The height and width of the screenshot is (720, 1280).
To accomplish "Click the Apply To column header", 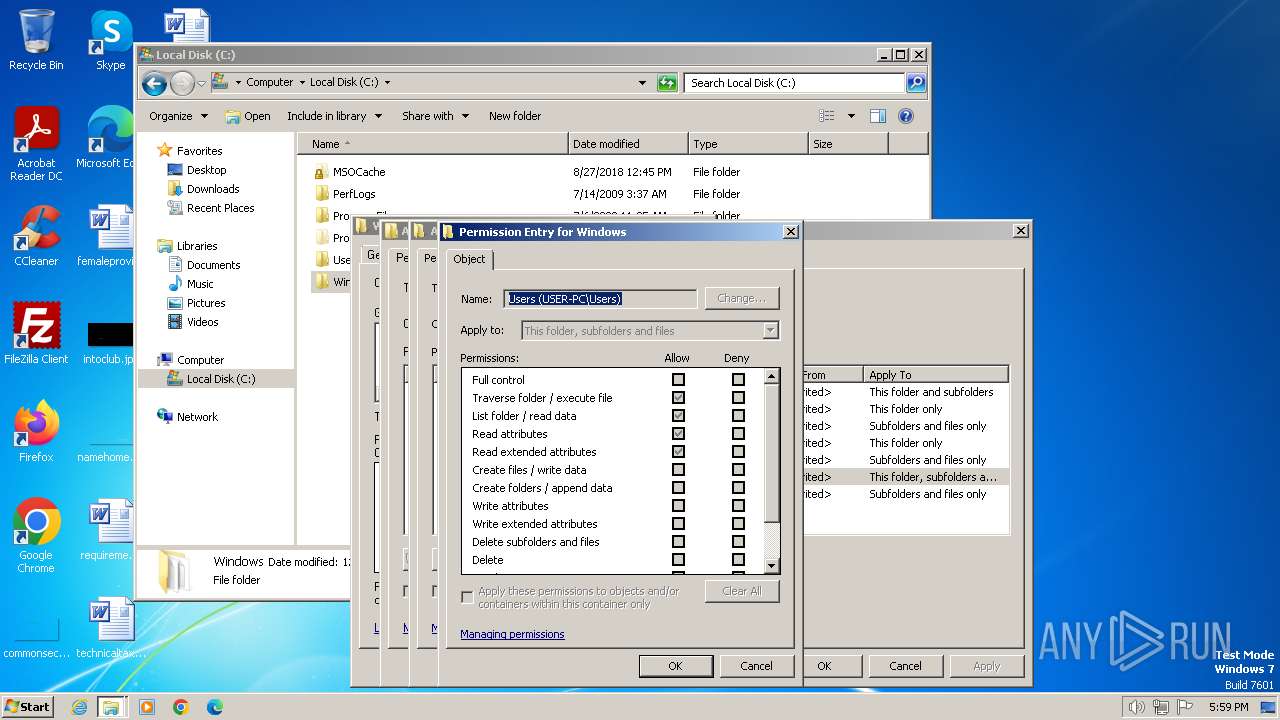I will tap(935, 375).
